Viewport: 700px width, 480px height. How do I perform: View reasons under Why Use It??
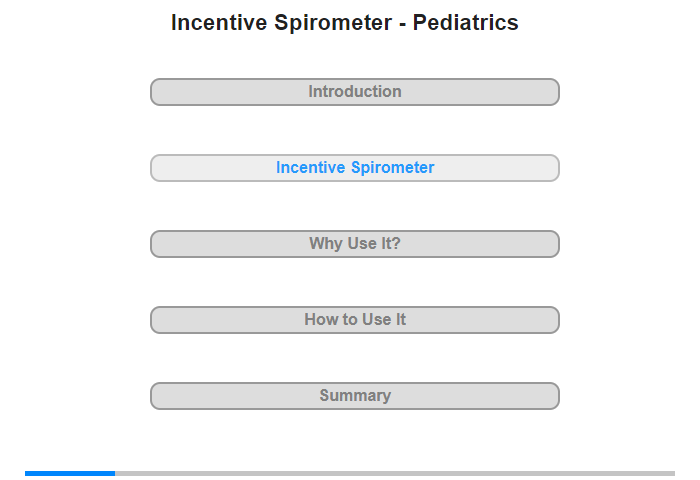pyautogui.click(x=354, y=244)
